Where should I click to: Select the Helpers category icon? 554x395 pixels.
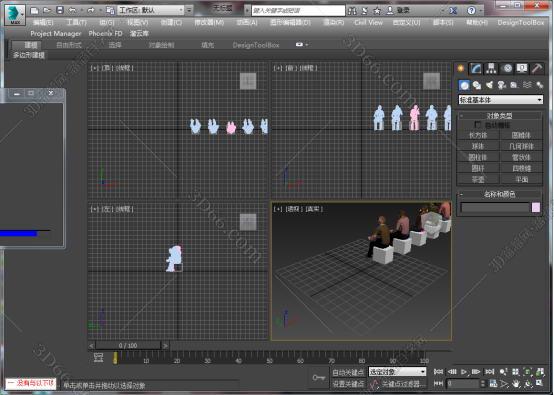click(x=514, y=85)
